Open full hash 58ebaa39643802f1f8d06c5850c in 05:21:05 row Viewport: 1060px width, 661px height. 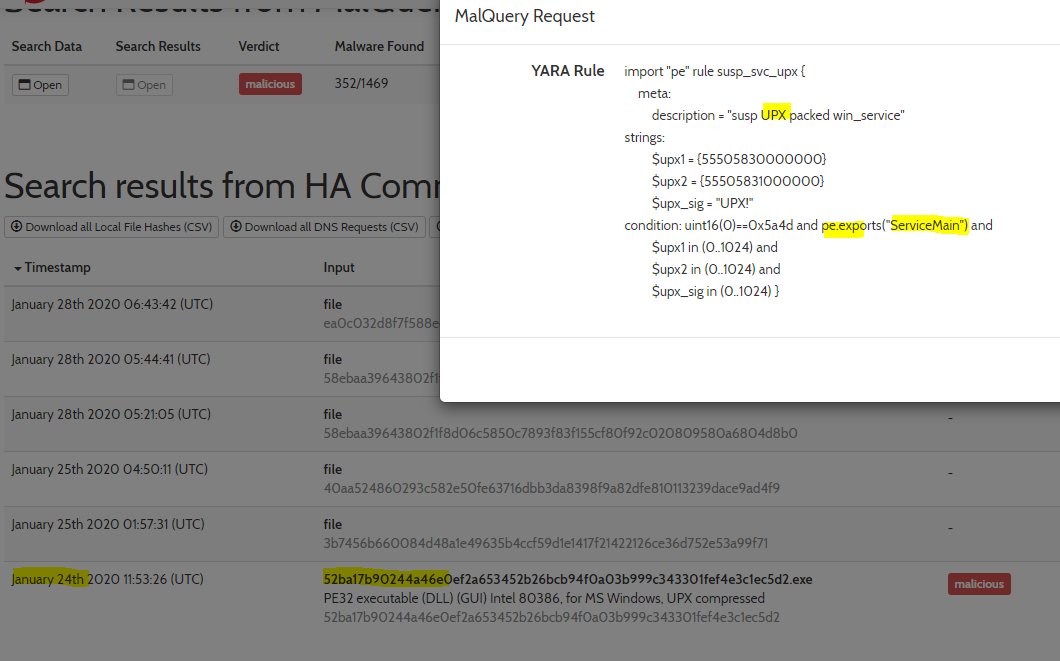(560, 433)
